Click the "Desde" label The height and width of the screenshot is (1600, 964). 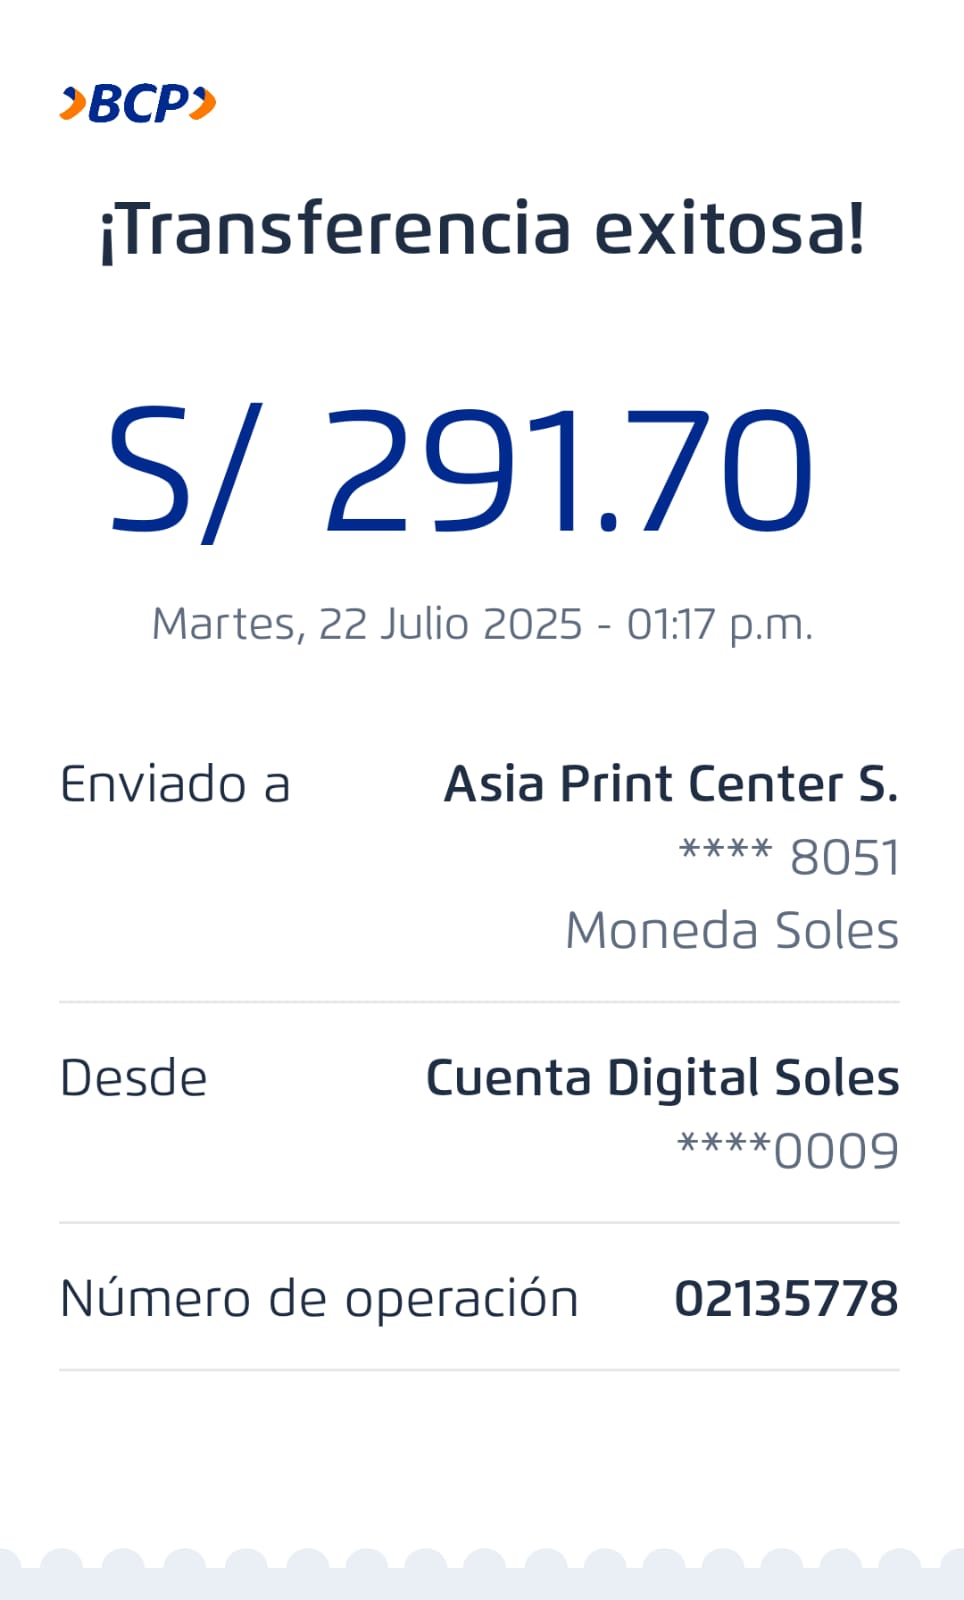(134, 1078)
